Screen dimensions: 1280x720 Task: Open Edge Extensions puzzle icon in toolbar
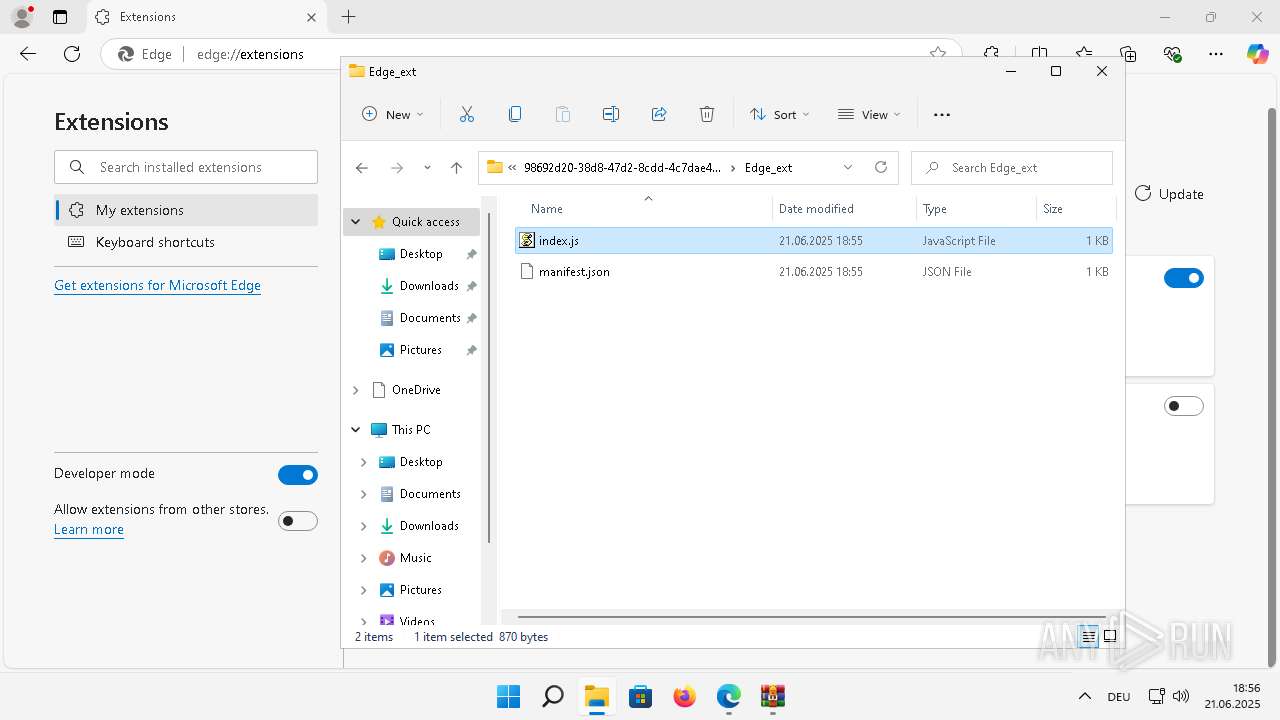coord(991,54)
